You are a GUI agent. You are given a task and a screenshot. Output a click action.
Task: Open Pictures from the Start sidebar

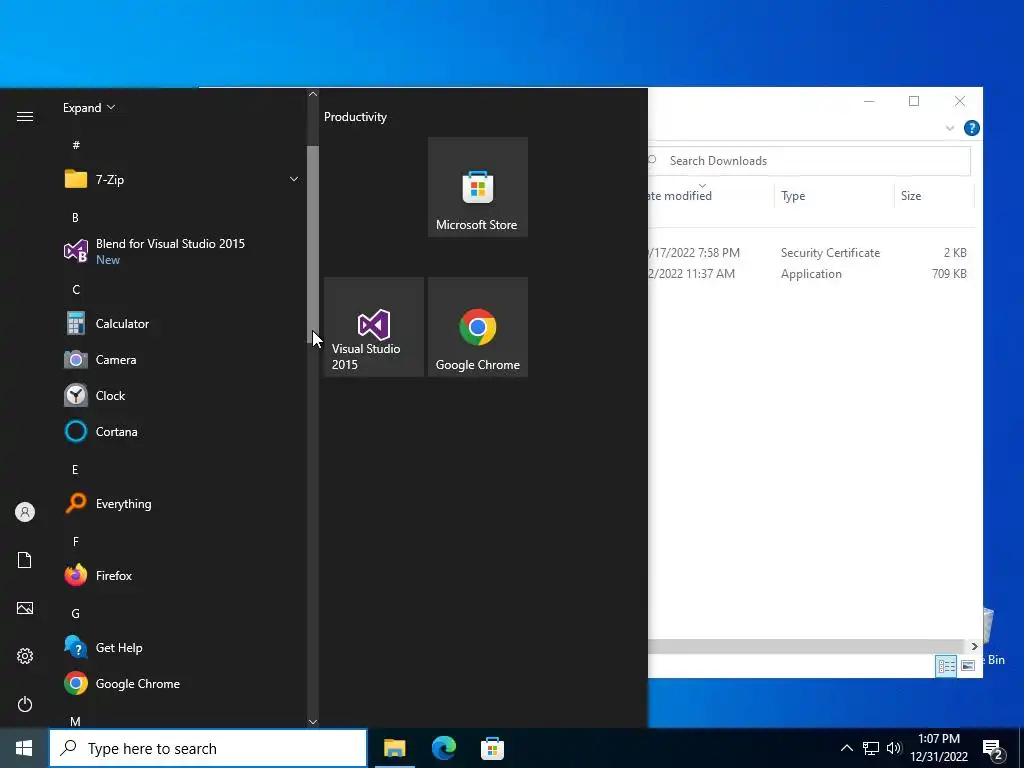click(x=25, y=608)
